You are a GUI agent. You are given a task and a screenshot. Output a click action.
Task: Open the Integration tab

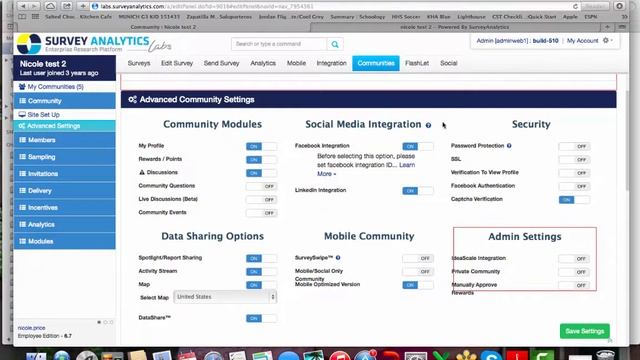click(331, 63)
